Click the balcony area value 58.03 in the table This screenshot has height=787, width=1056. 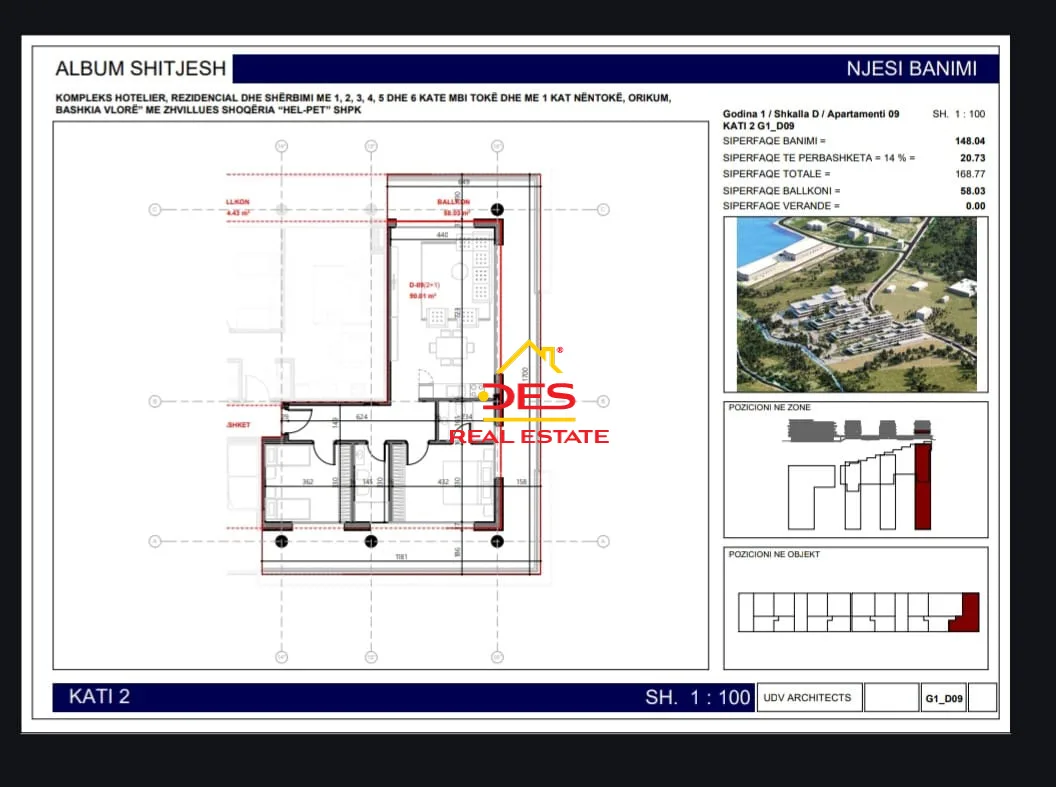coord(972,191)
